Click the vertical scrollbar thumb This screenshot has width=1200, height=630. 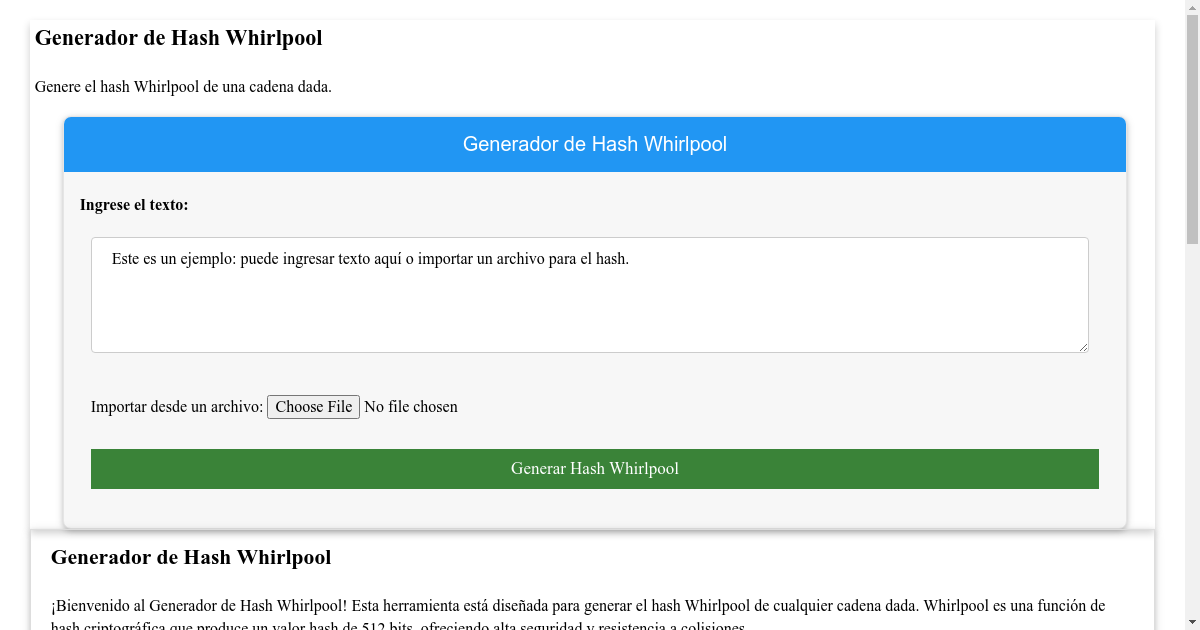click(x=1193, y=130)
